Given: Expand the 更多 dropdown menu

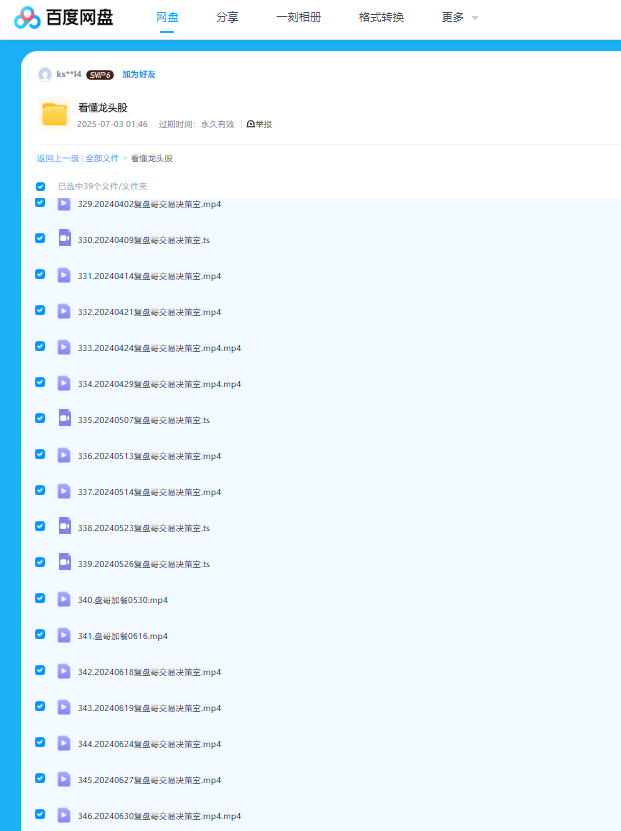Looking at the screenshot, I should click(459, 18).
